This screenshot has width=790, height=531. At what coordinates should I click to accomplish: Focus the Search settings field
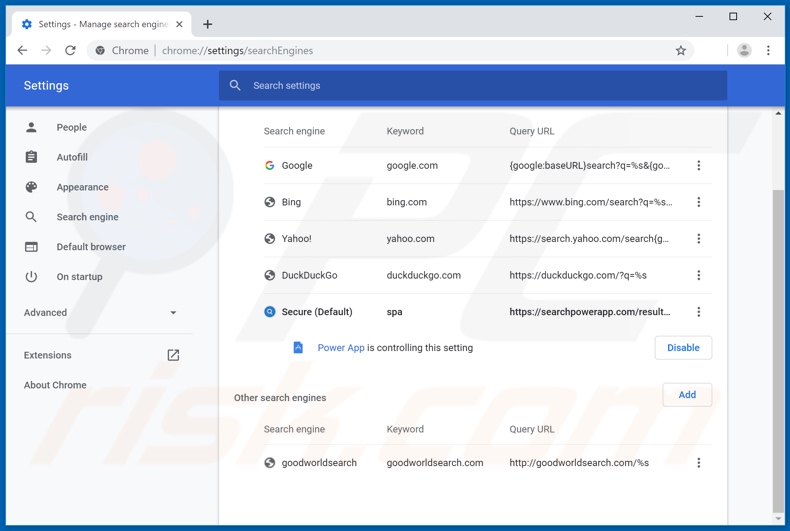pos(473,85)
